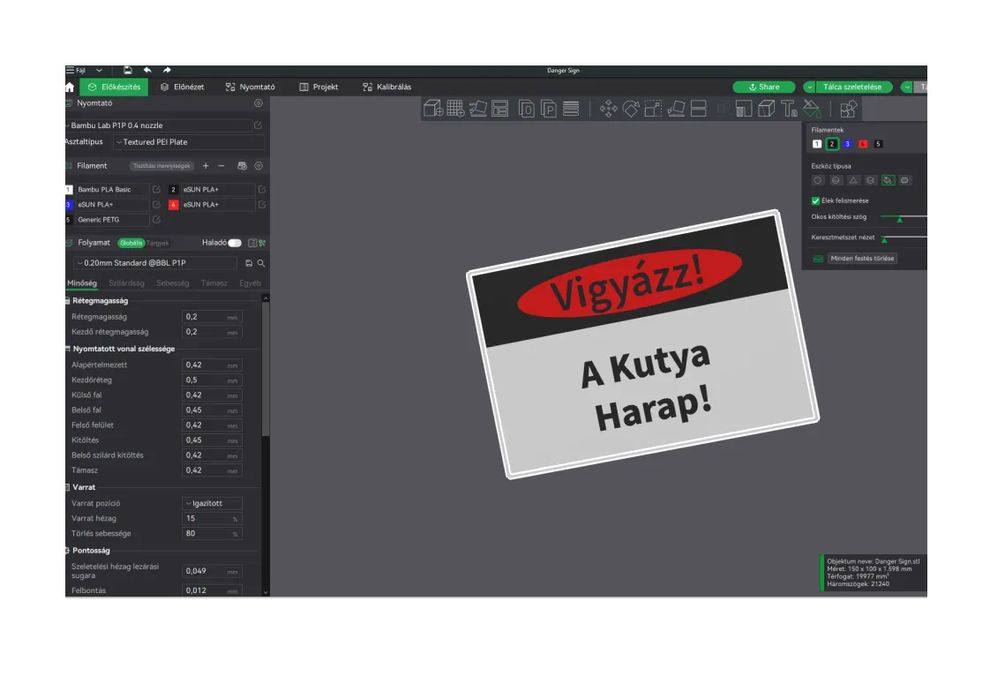
Task: Adjust the Okos kitöltési szög slider
Action: tap(904, 217)
